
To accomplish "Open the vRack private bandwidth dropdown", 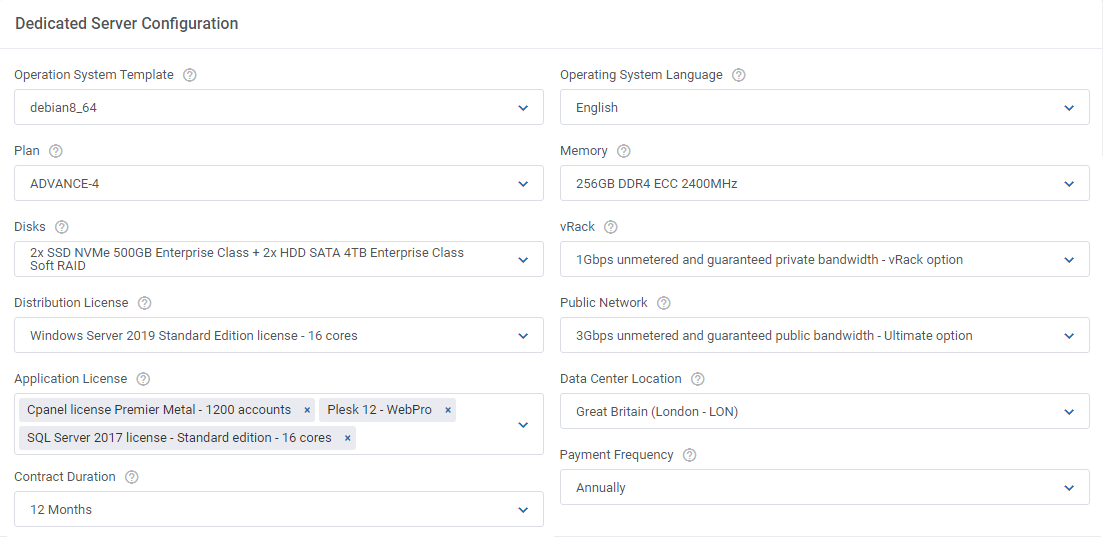I will [x=824, y=260].
